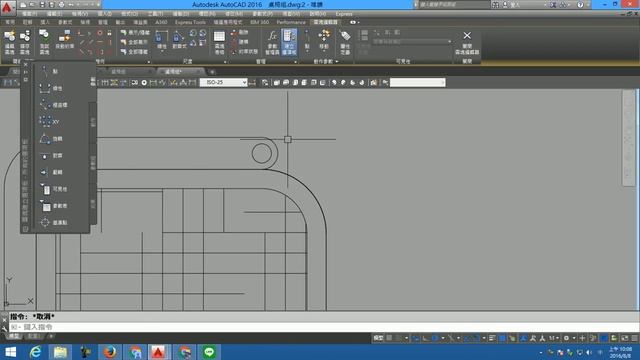Select XY parameter in authoring palette
640x360 pixels.
tap(50, 122)
